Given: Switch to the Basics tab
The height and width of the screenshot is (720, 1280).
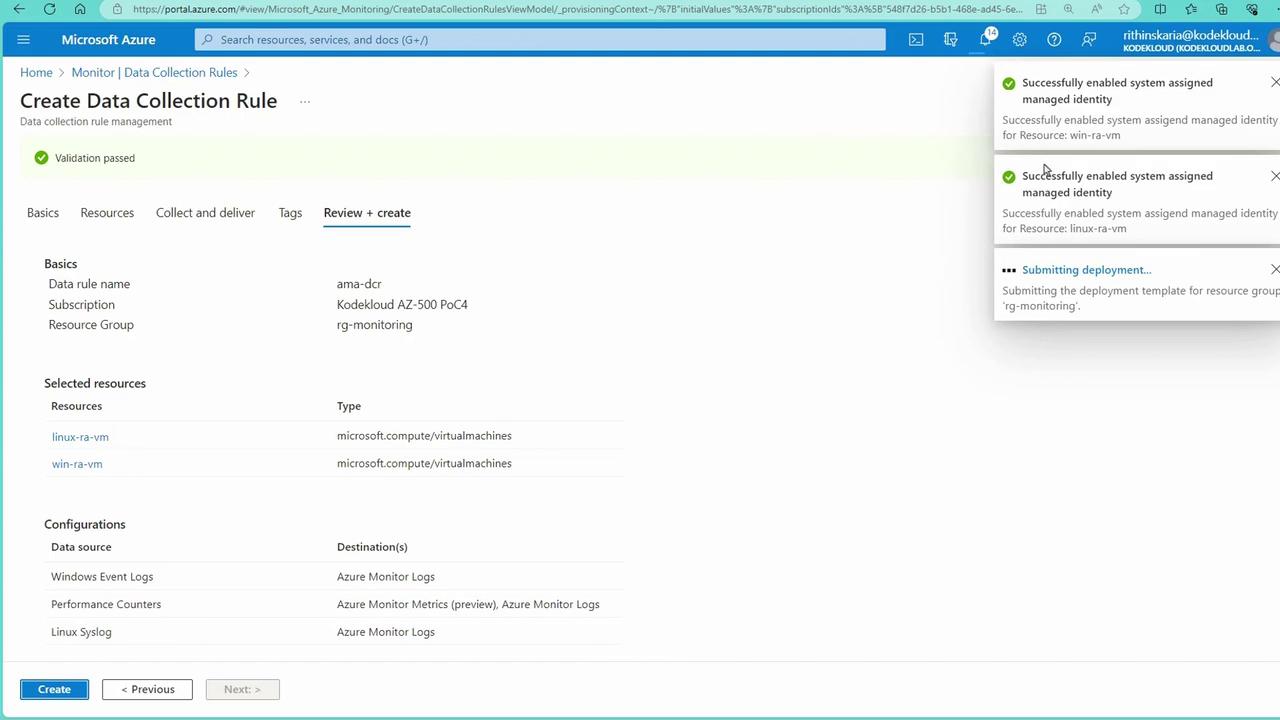Looking at the screenshot, I should pyautogui.click(x=43, y=213).
